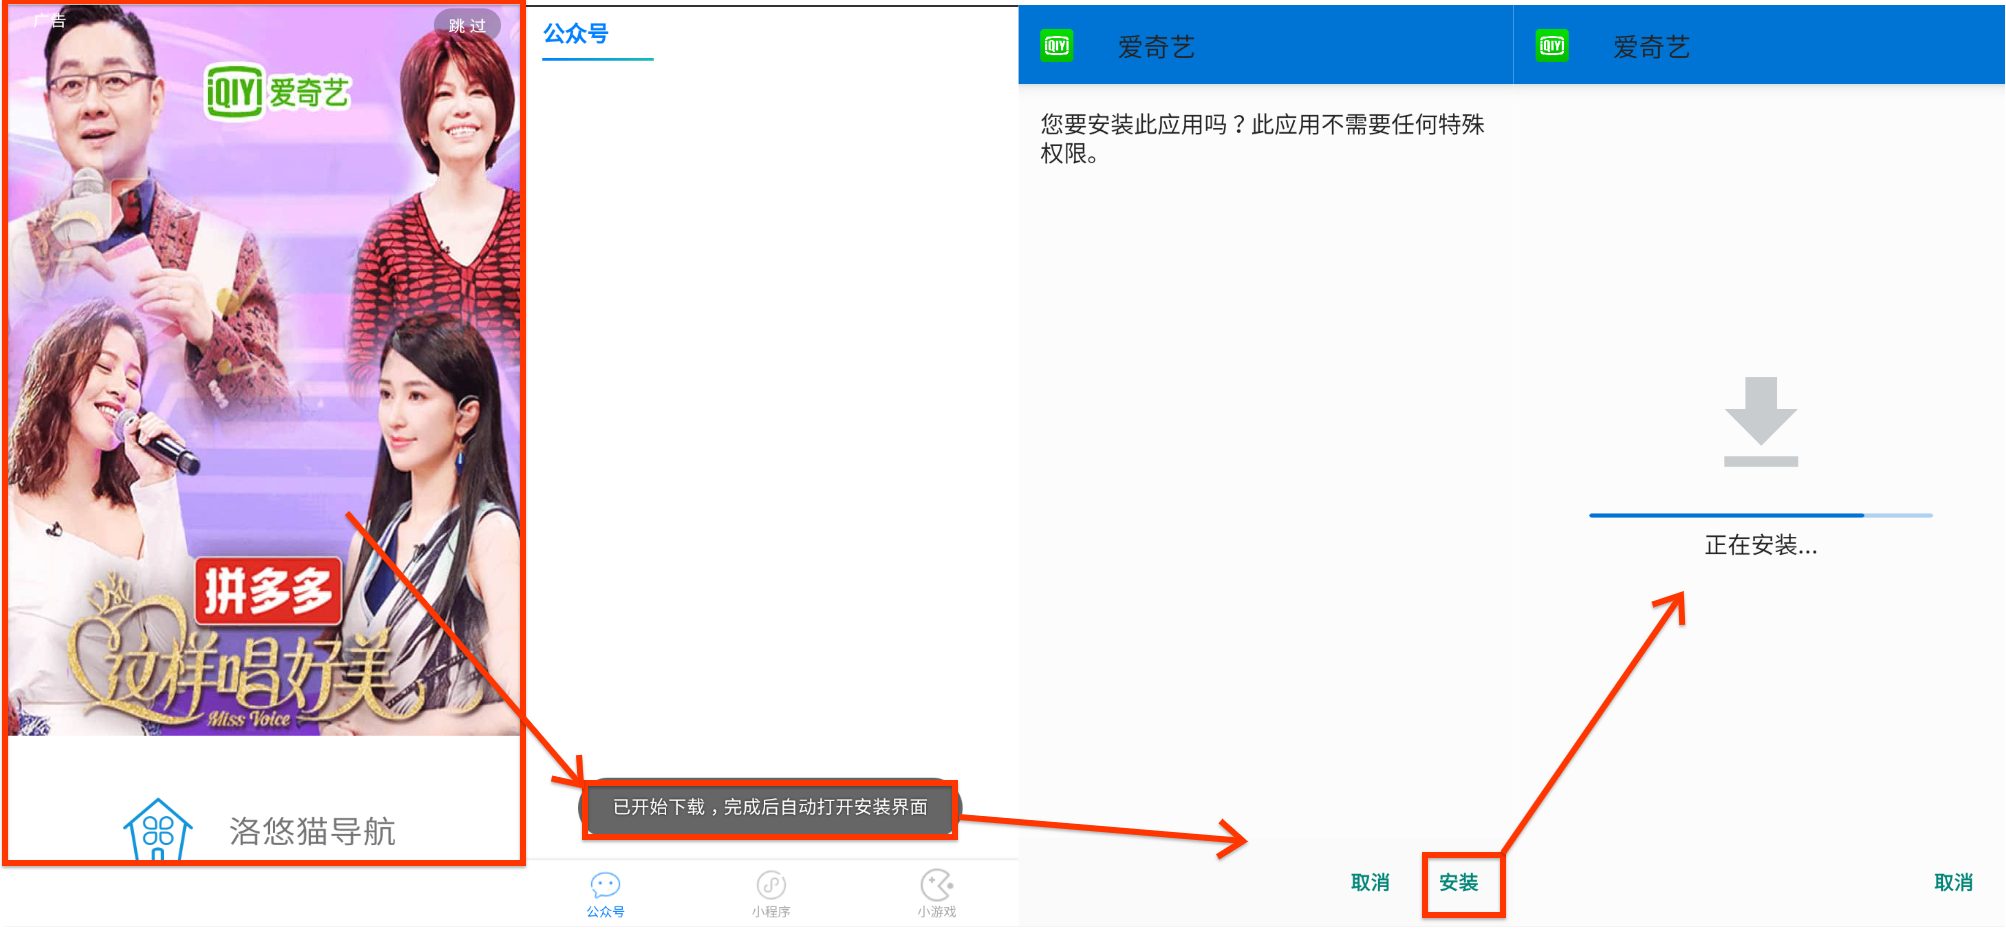Tap the 已开始下载 toast message
This screenshot has width=2006, height=931.
(x=769, y=807)
